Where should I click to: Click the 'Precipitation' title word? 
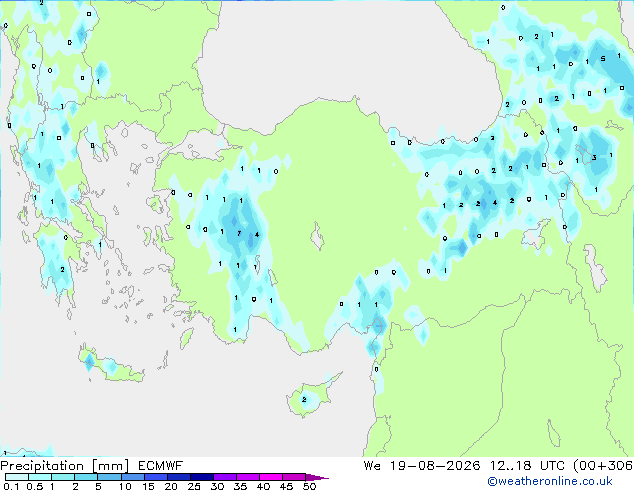coord(42,466)
